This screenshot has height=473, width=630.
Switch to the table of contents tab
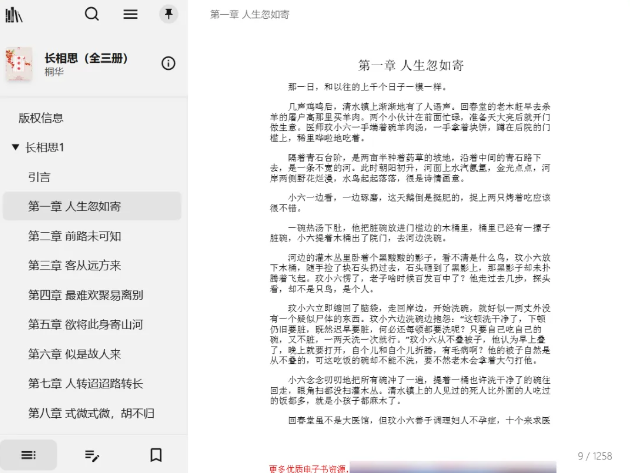pos(29,455)
